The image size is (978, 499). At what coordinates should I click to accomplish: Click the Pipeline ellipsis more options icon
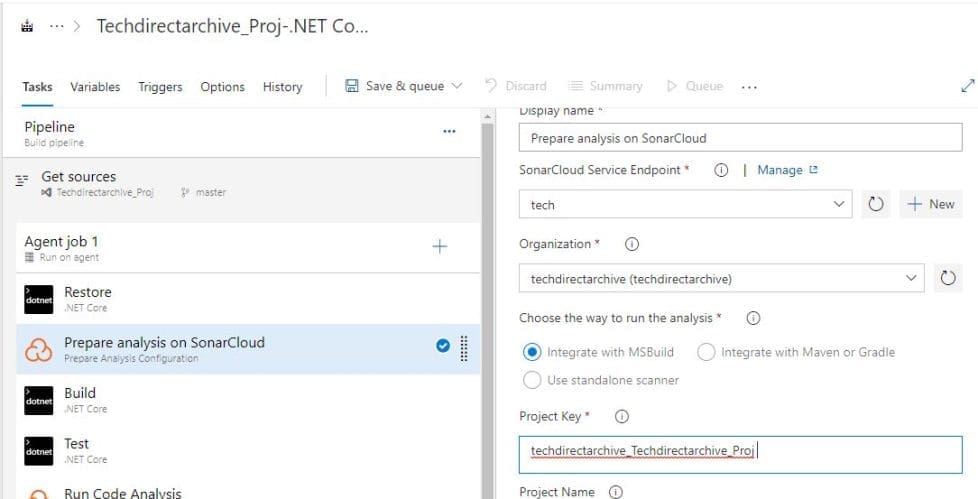tap(449, 132)
